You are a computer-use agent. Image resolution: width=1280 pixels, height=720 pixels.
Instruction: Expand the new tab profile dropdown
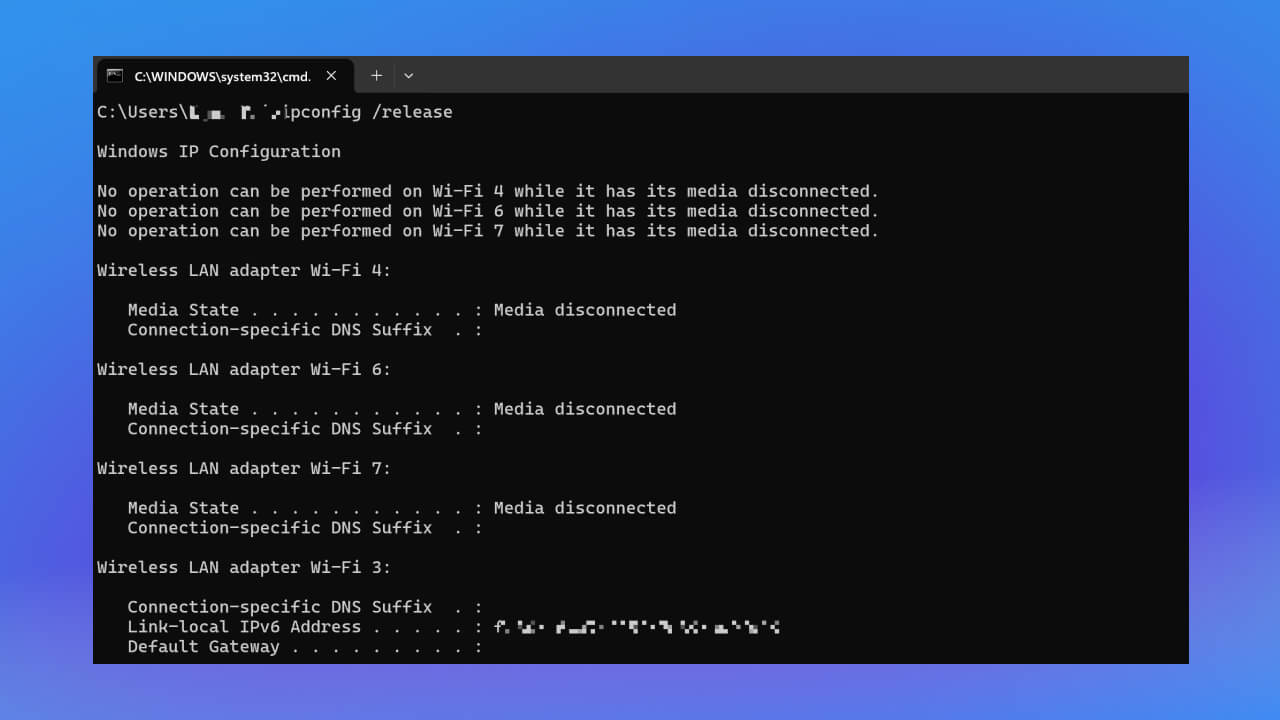(x=408, y=76)
